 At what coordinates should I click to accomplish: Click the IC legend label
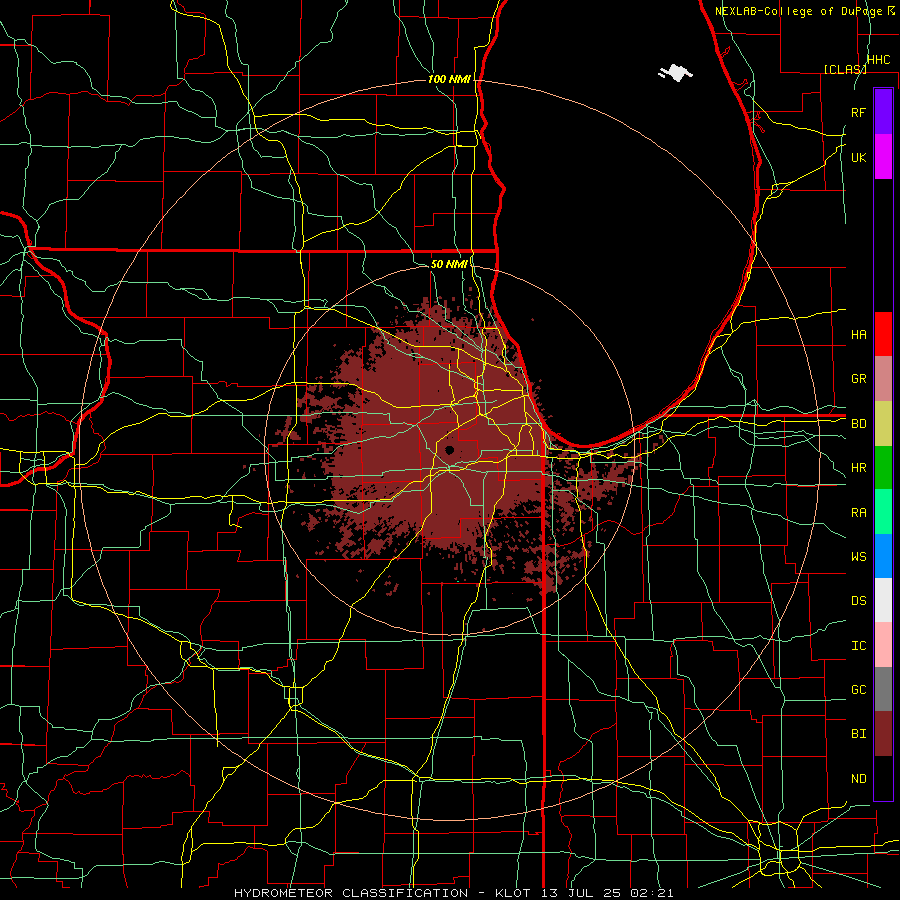pyautogui.click(x=859, y=646)
